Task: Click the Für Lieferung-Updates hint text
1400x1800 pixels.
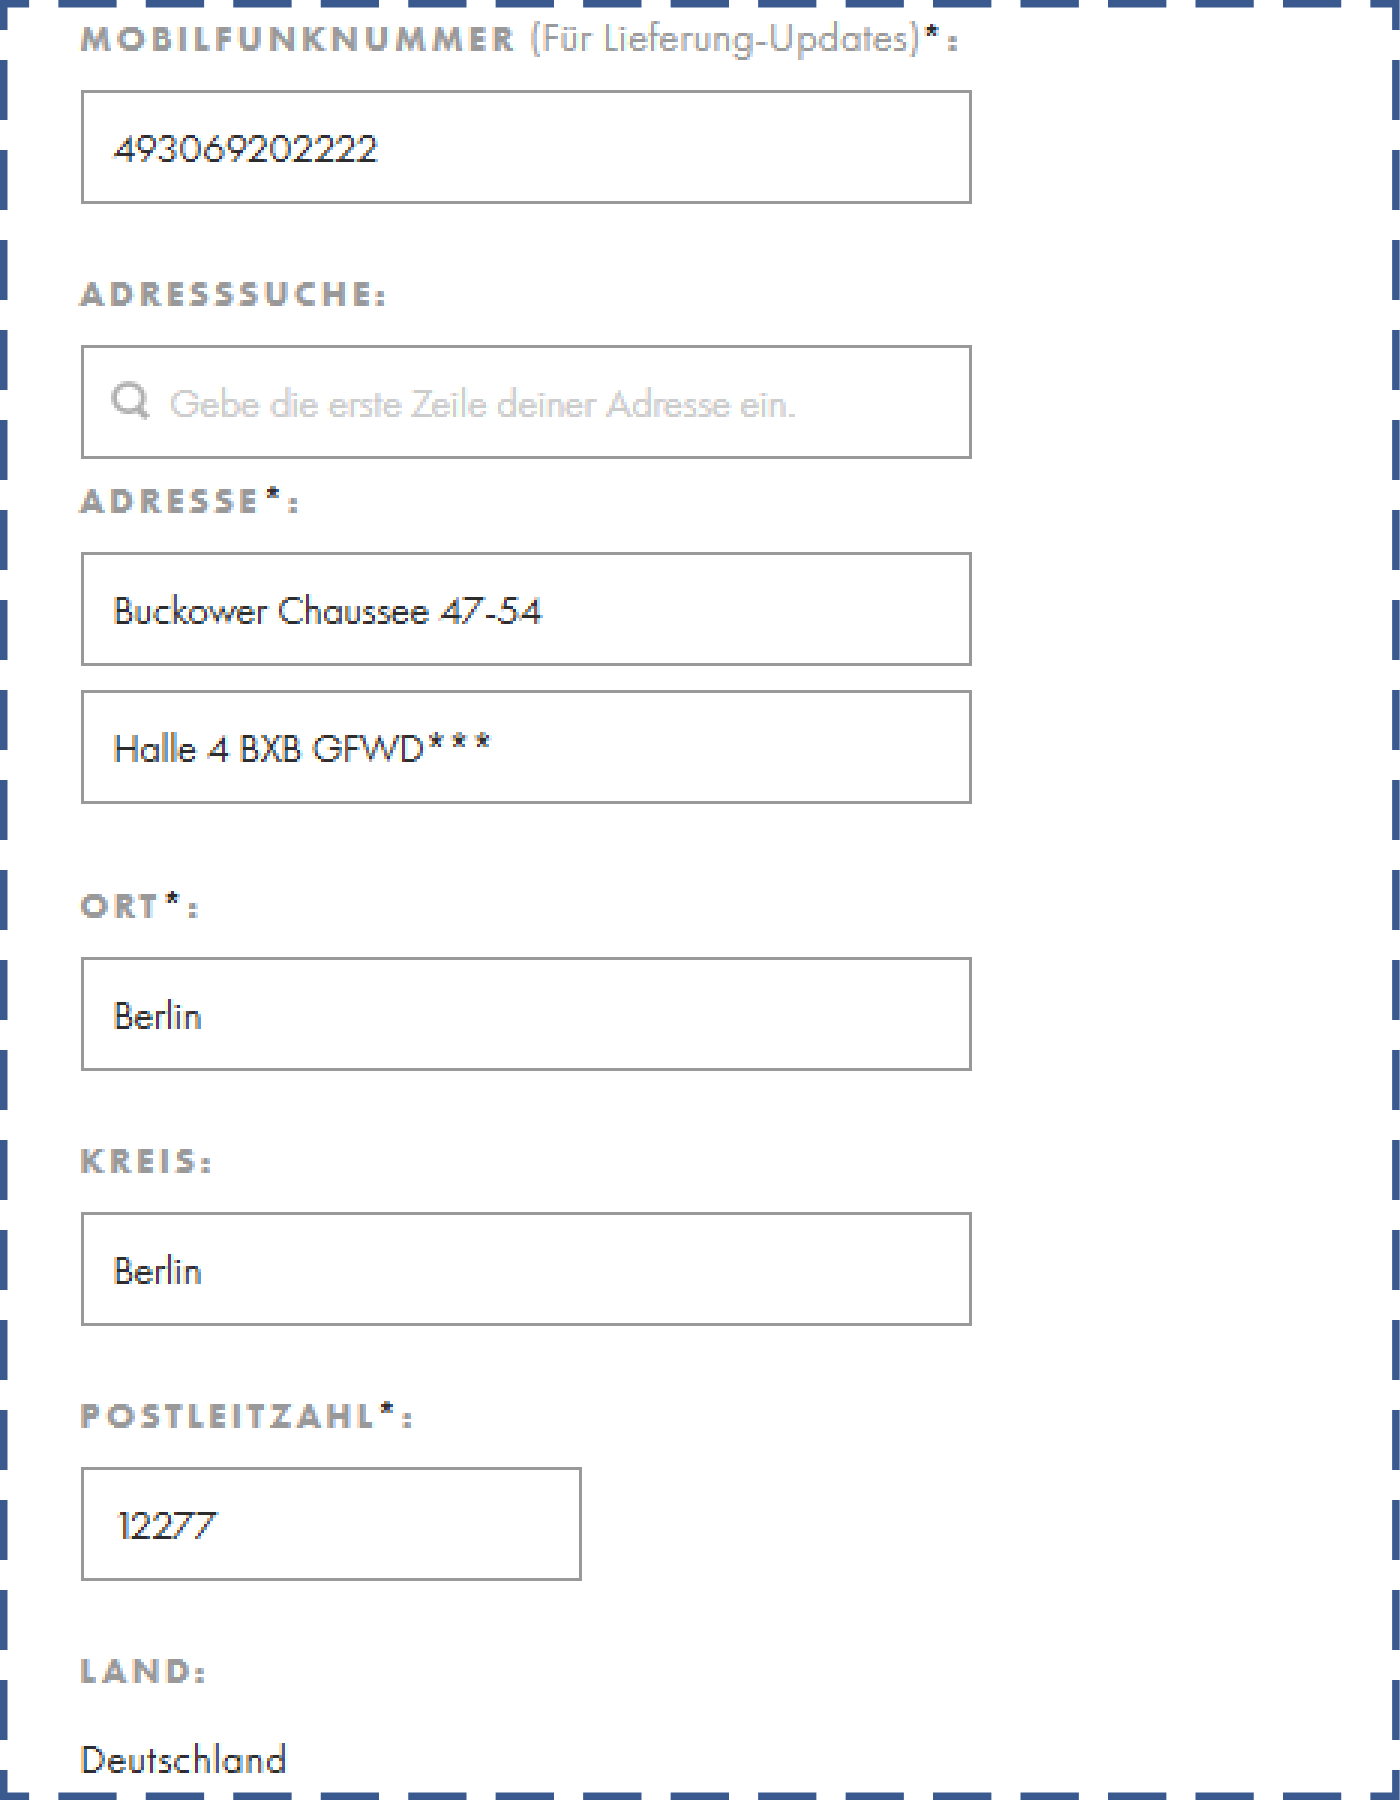Action: pyautogui.click(x=724, y=40)
